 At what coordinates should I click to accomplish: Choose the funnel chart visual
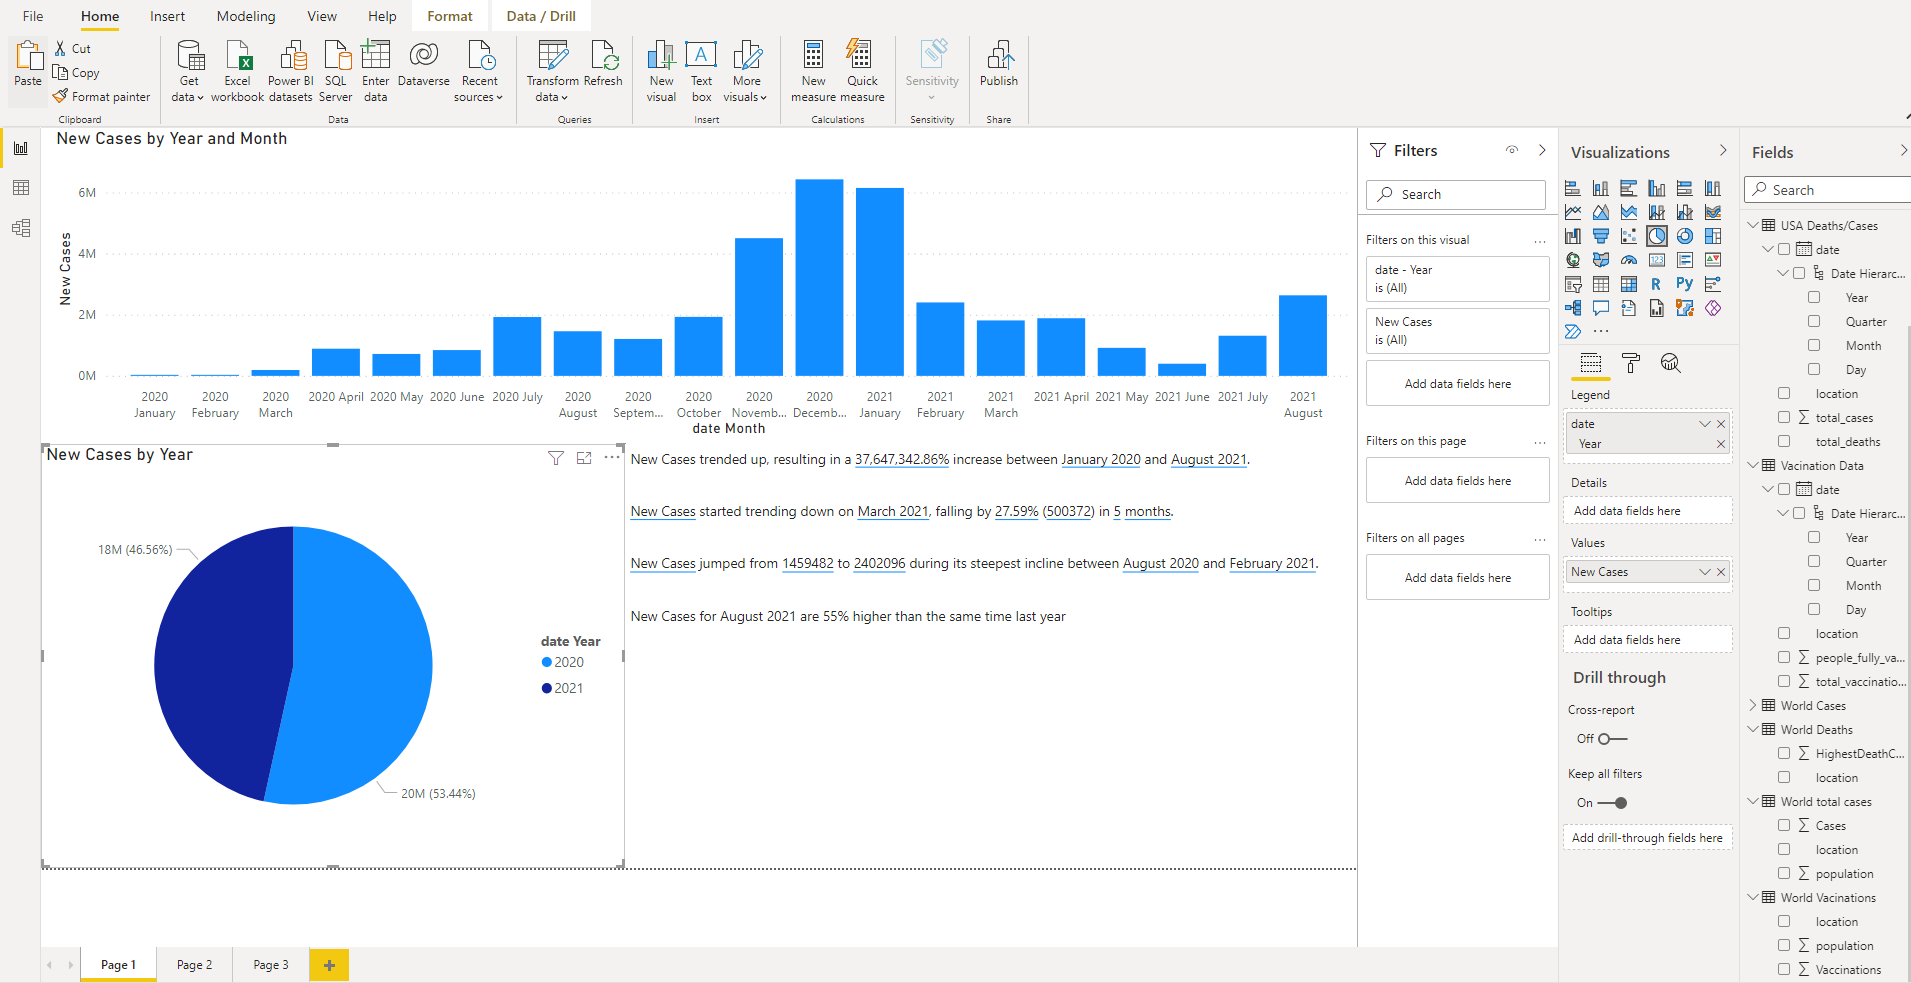click(1601, 236)
